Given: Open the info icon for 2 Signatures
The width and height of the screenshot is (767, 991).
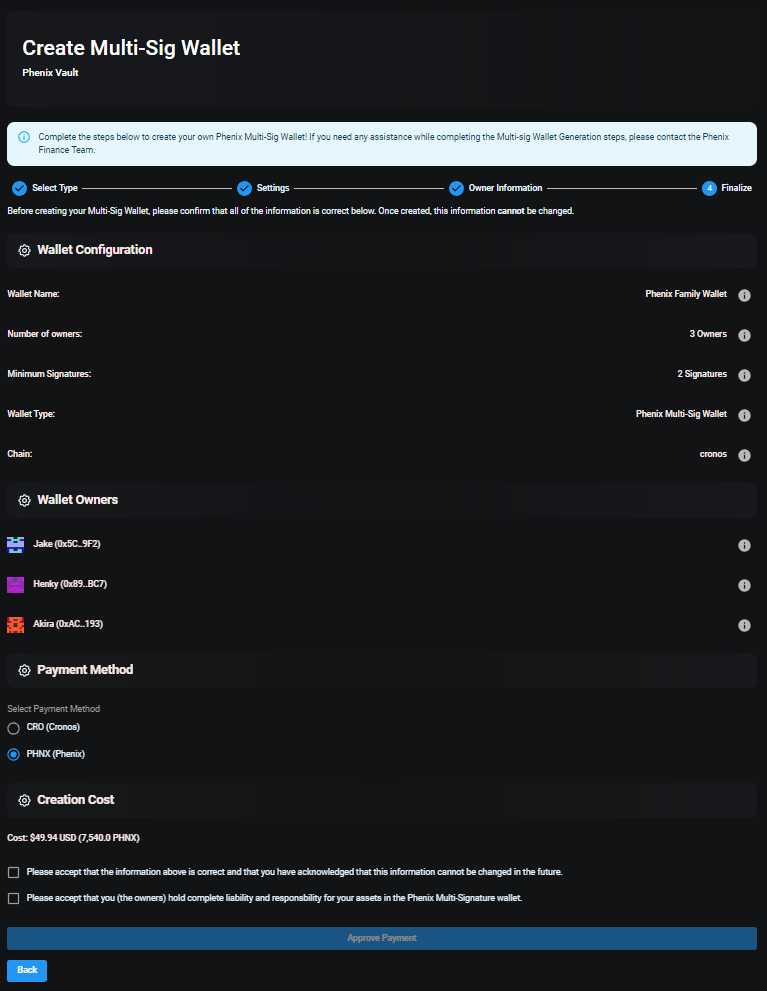Looking at the screenshot, I should (x=744, y=375).
